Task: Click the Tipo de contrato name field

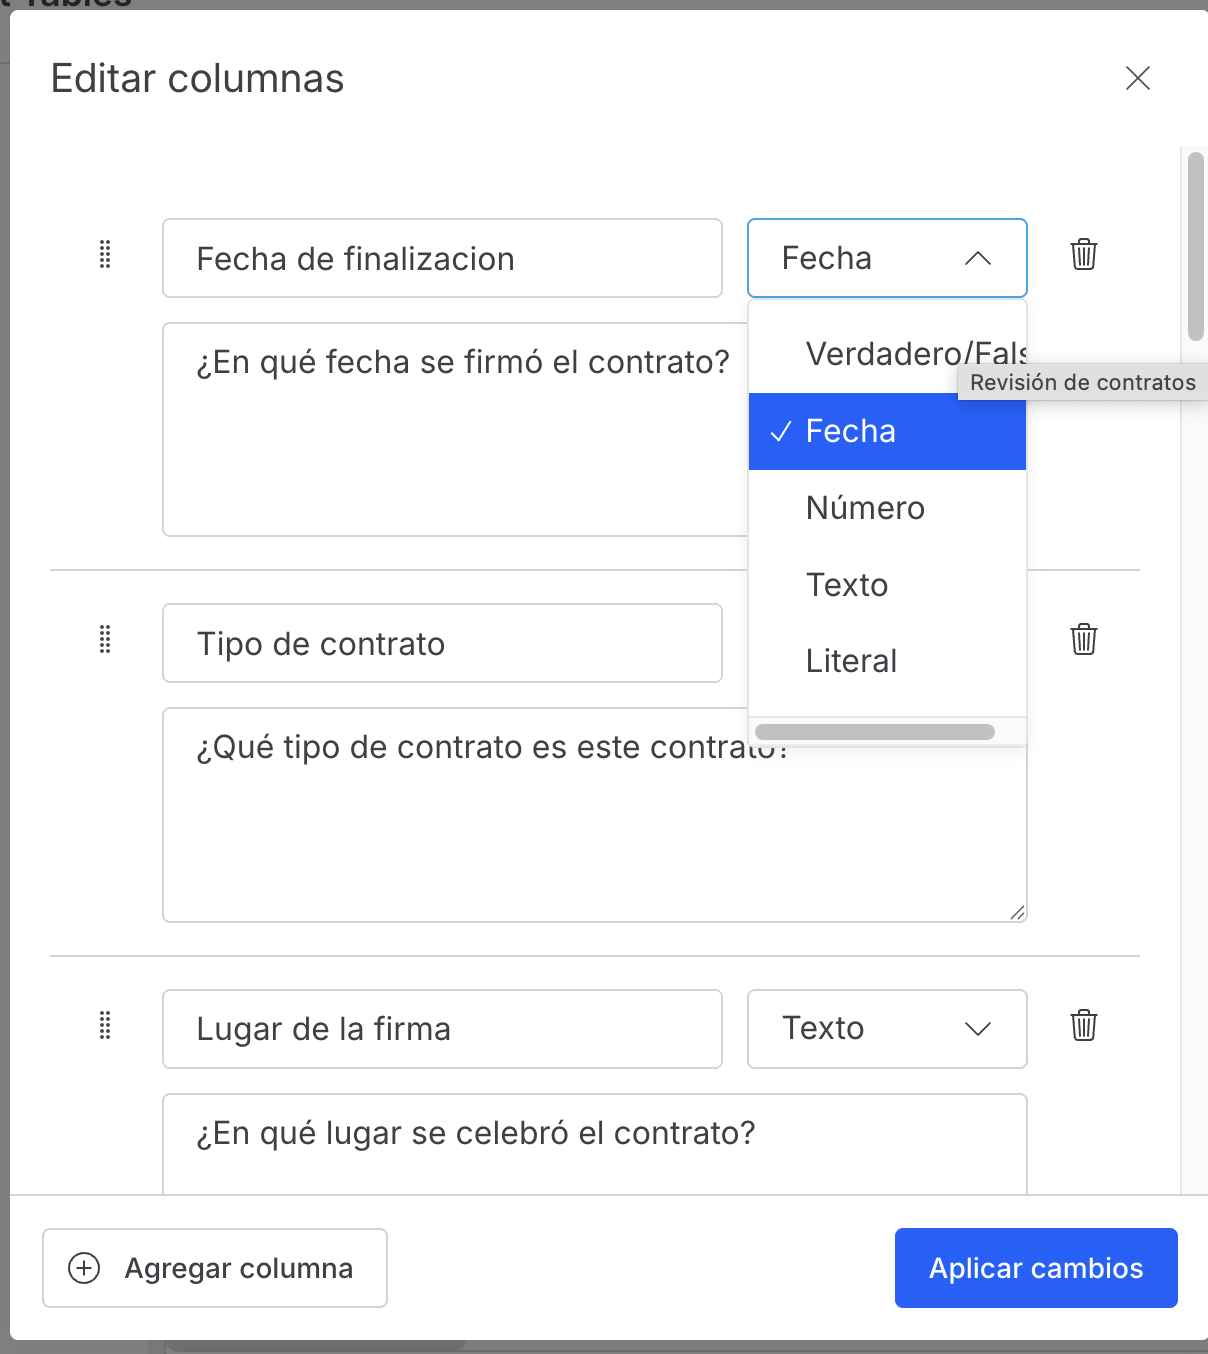Action: (442, 643)
